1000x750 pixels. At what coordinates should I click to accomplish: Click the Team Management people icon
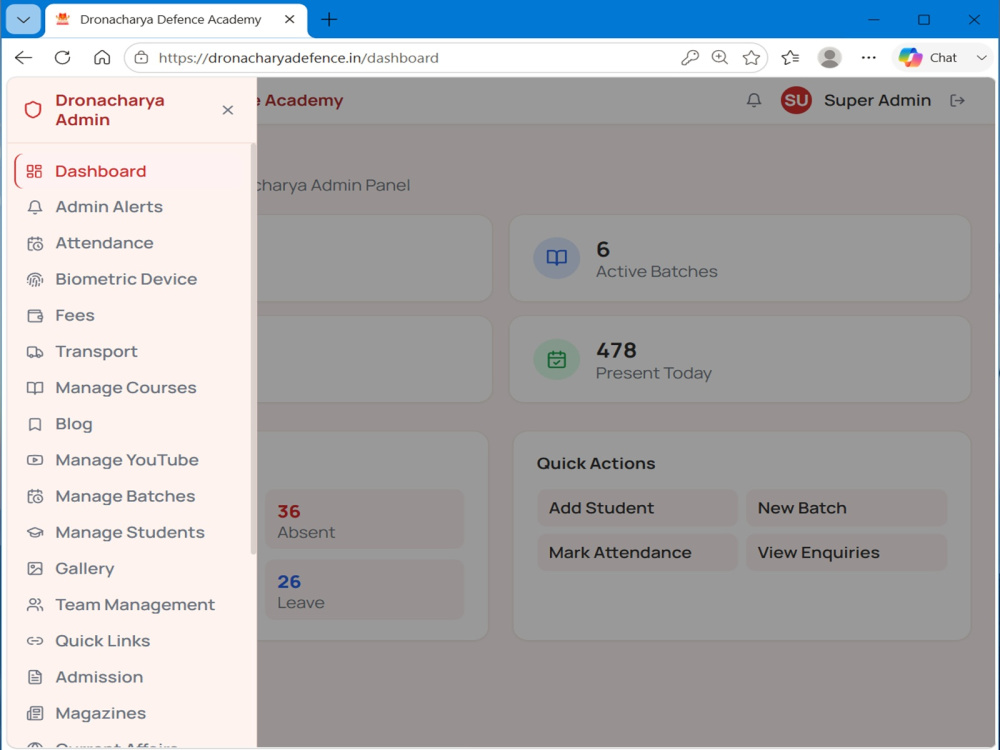click(34, 605)
